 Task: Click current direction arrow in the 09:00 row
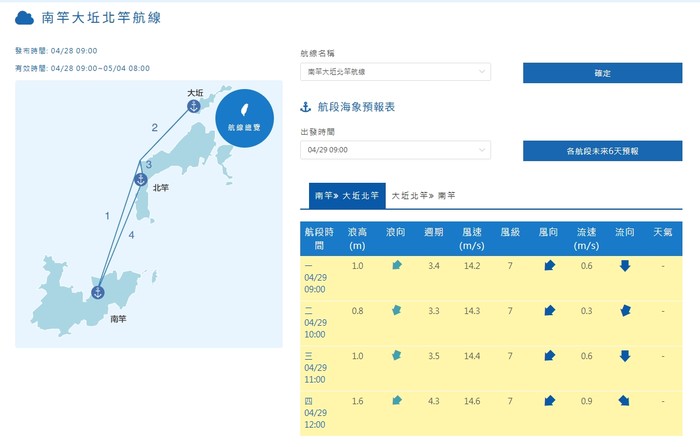point(625,266)
